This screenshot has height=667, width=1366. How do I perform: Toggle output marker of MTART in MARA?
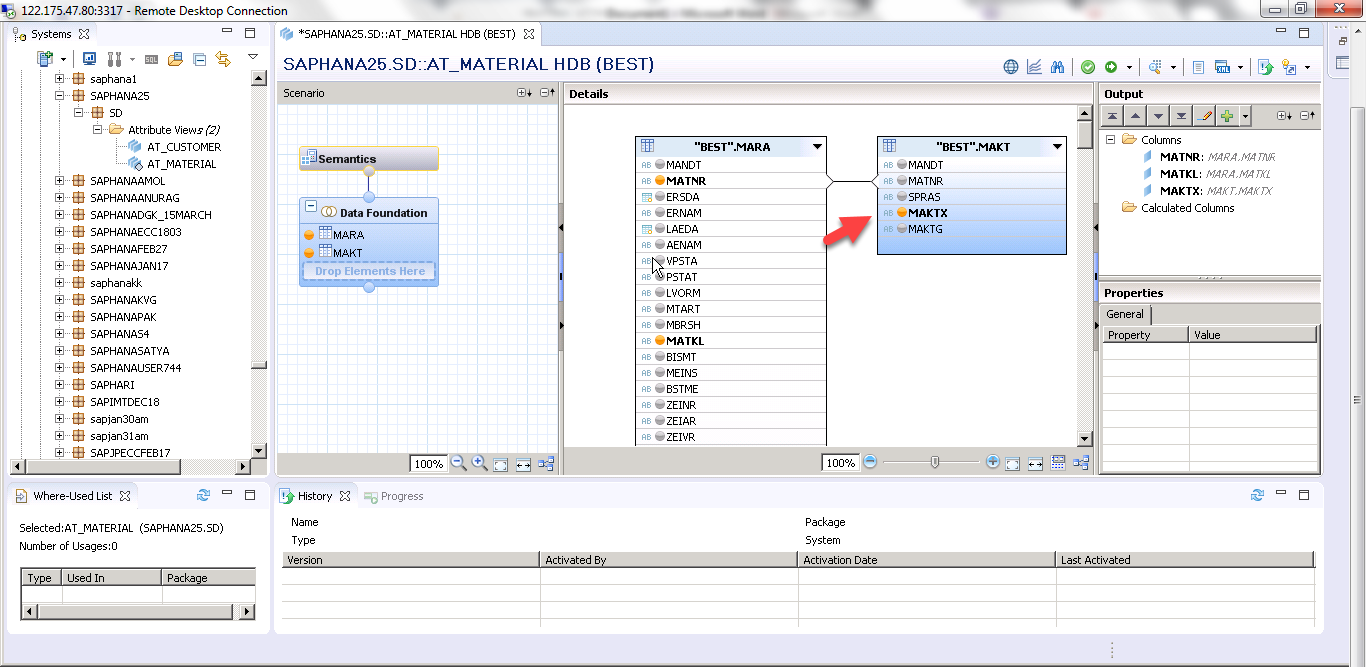click(x=659, y=309)
